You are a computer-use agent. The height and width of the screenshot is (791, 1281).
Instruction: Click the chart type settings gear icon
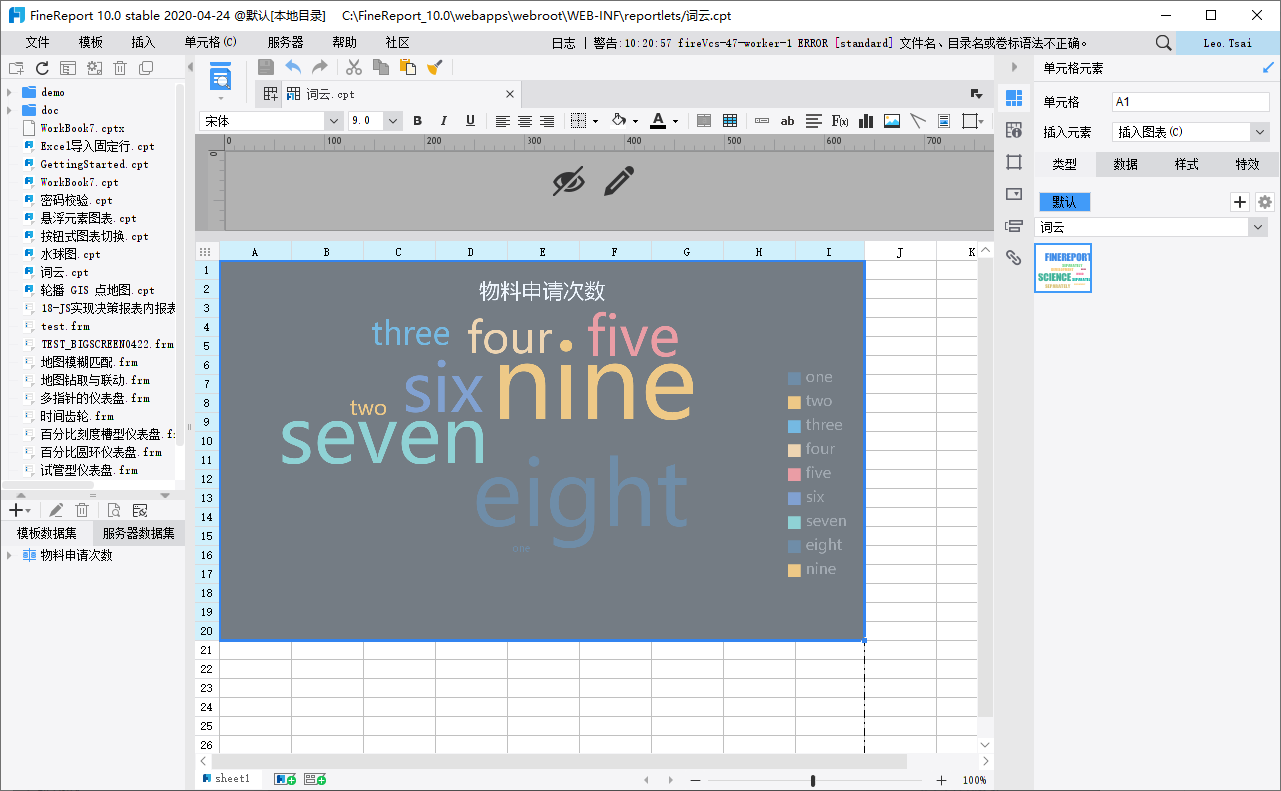[x=1265, y=202]
